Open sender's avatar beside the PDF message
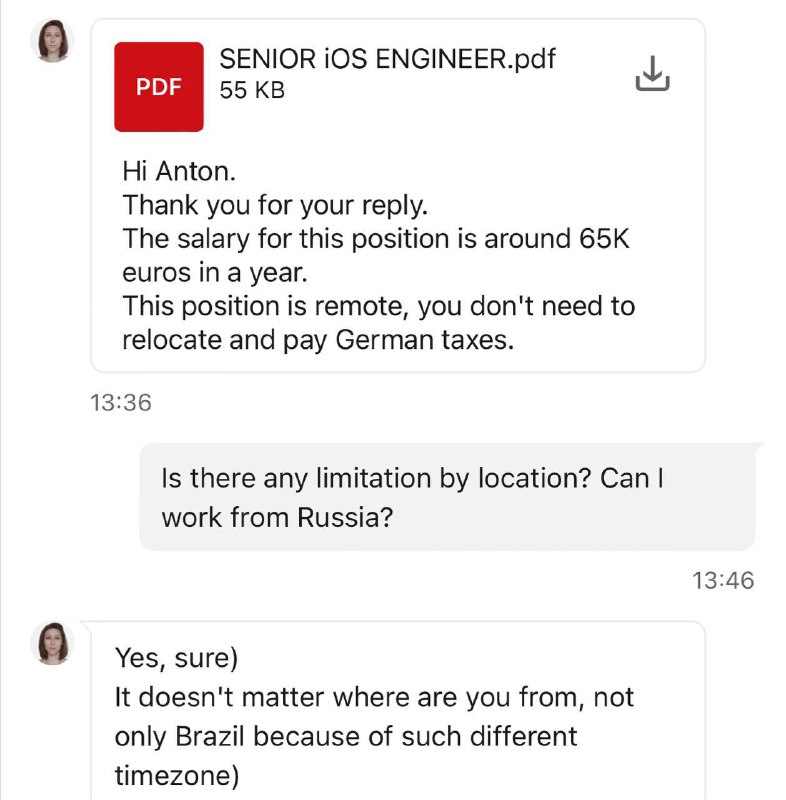Viewport: 786px width, 800px height. point(53,41)
